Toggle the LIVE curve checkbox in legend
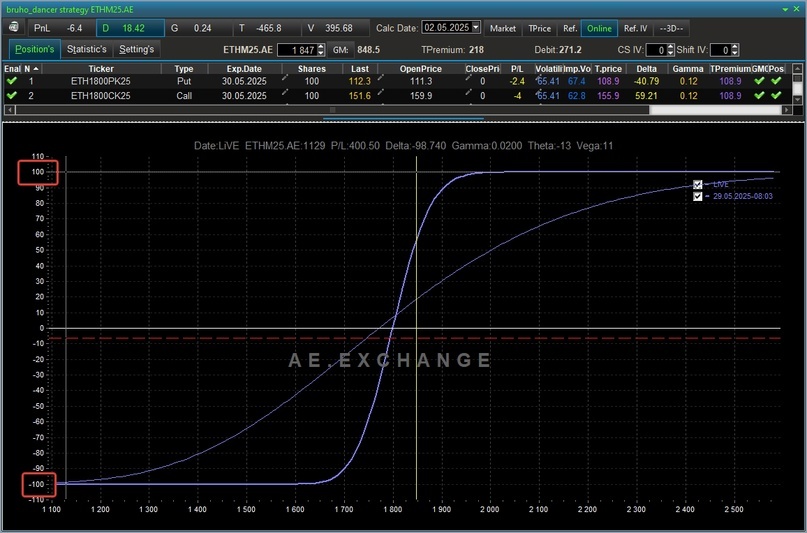The image size is (807, 533). click(x=697, y=184)
